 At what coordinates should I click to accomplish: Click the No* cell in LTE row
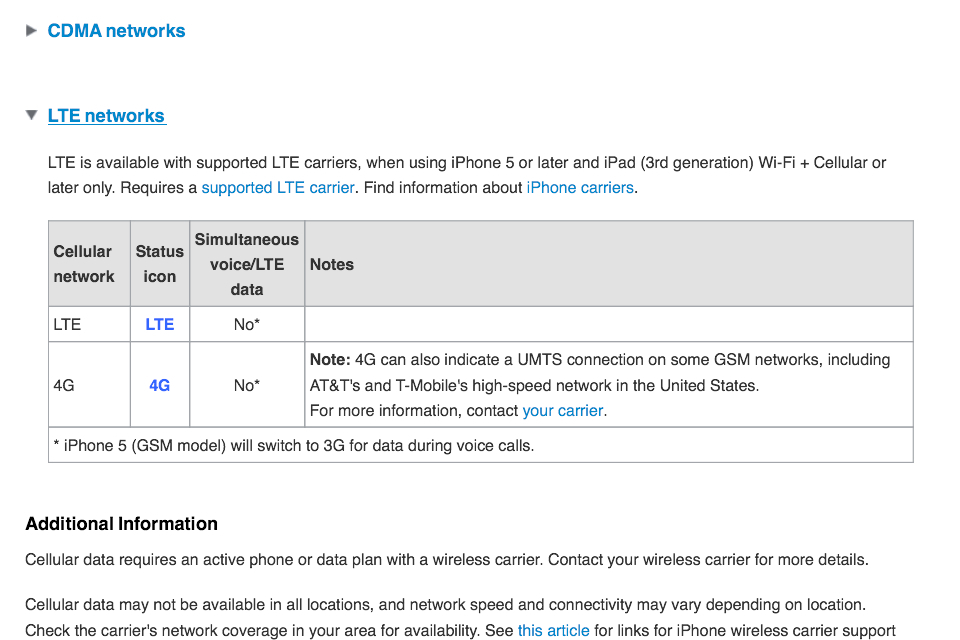246,324
